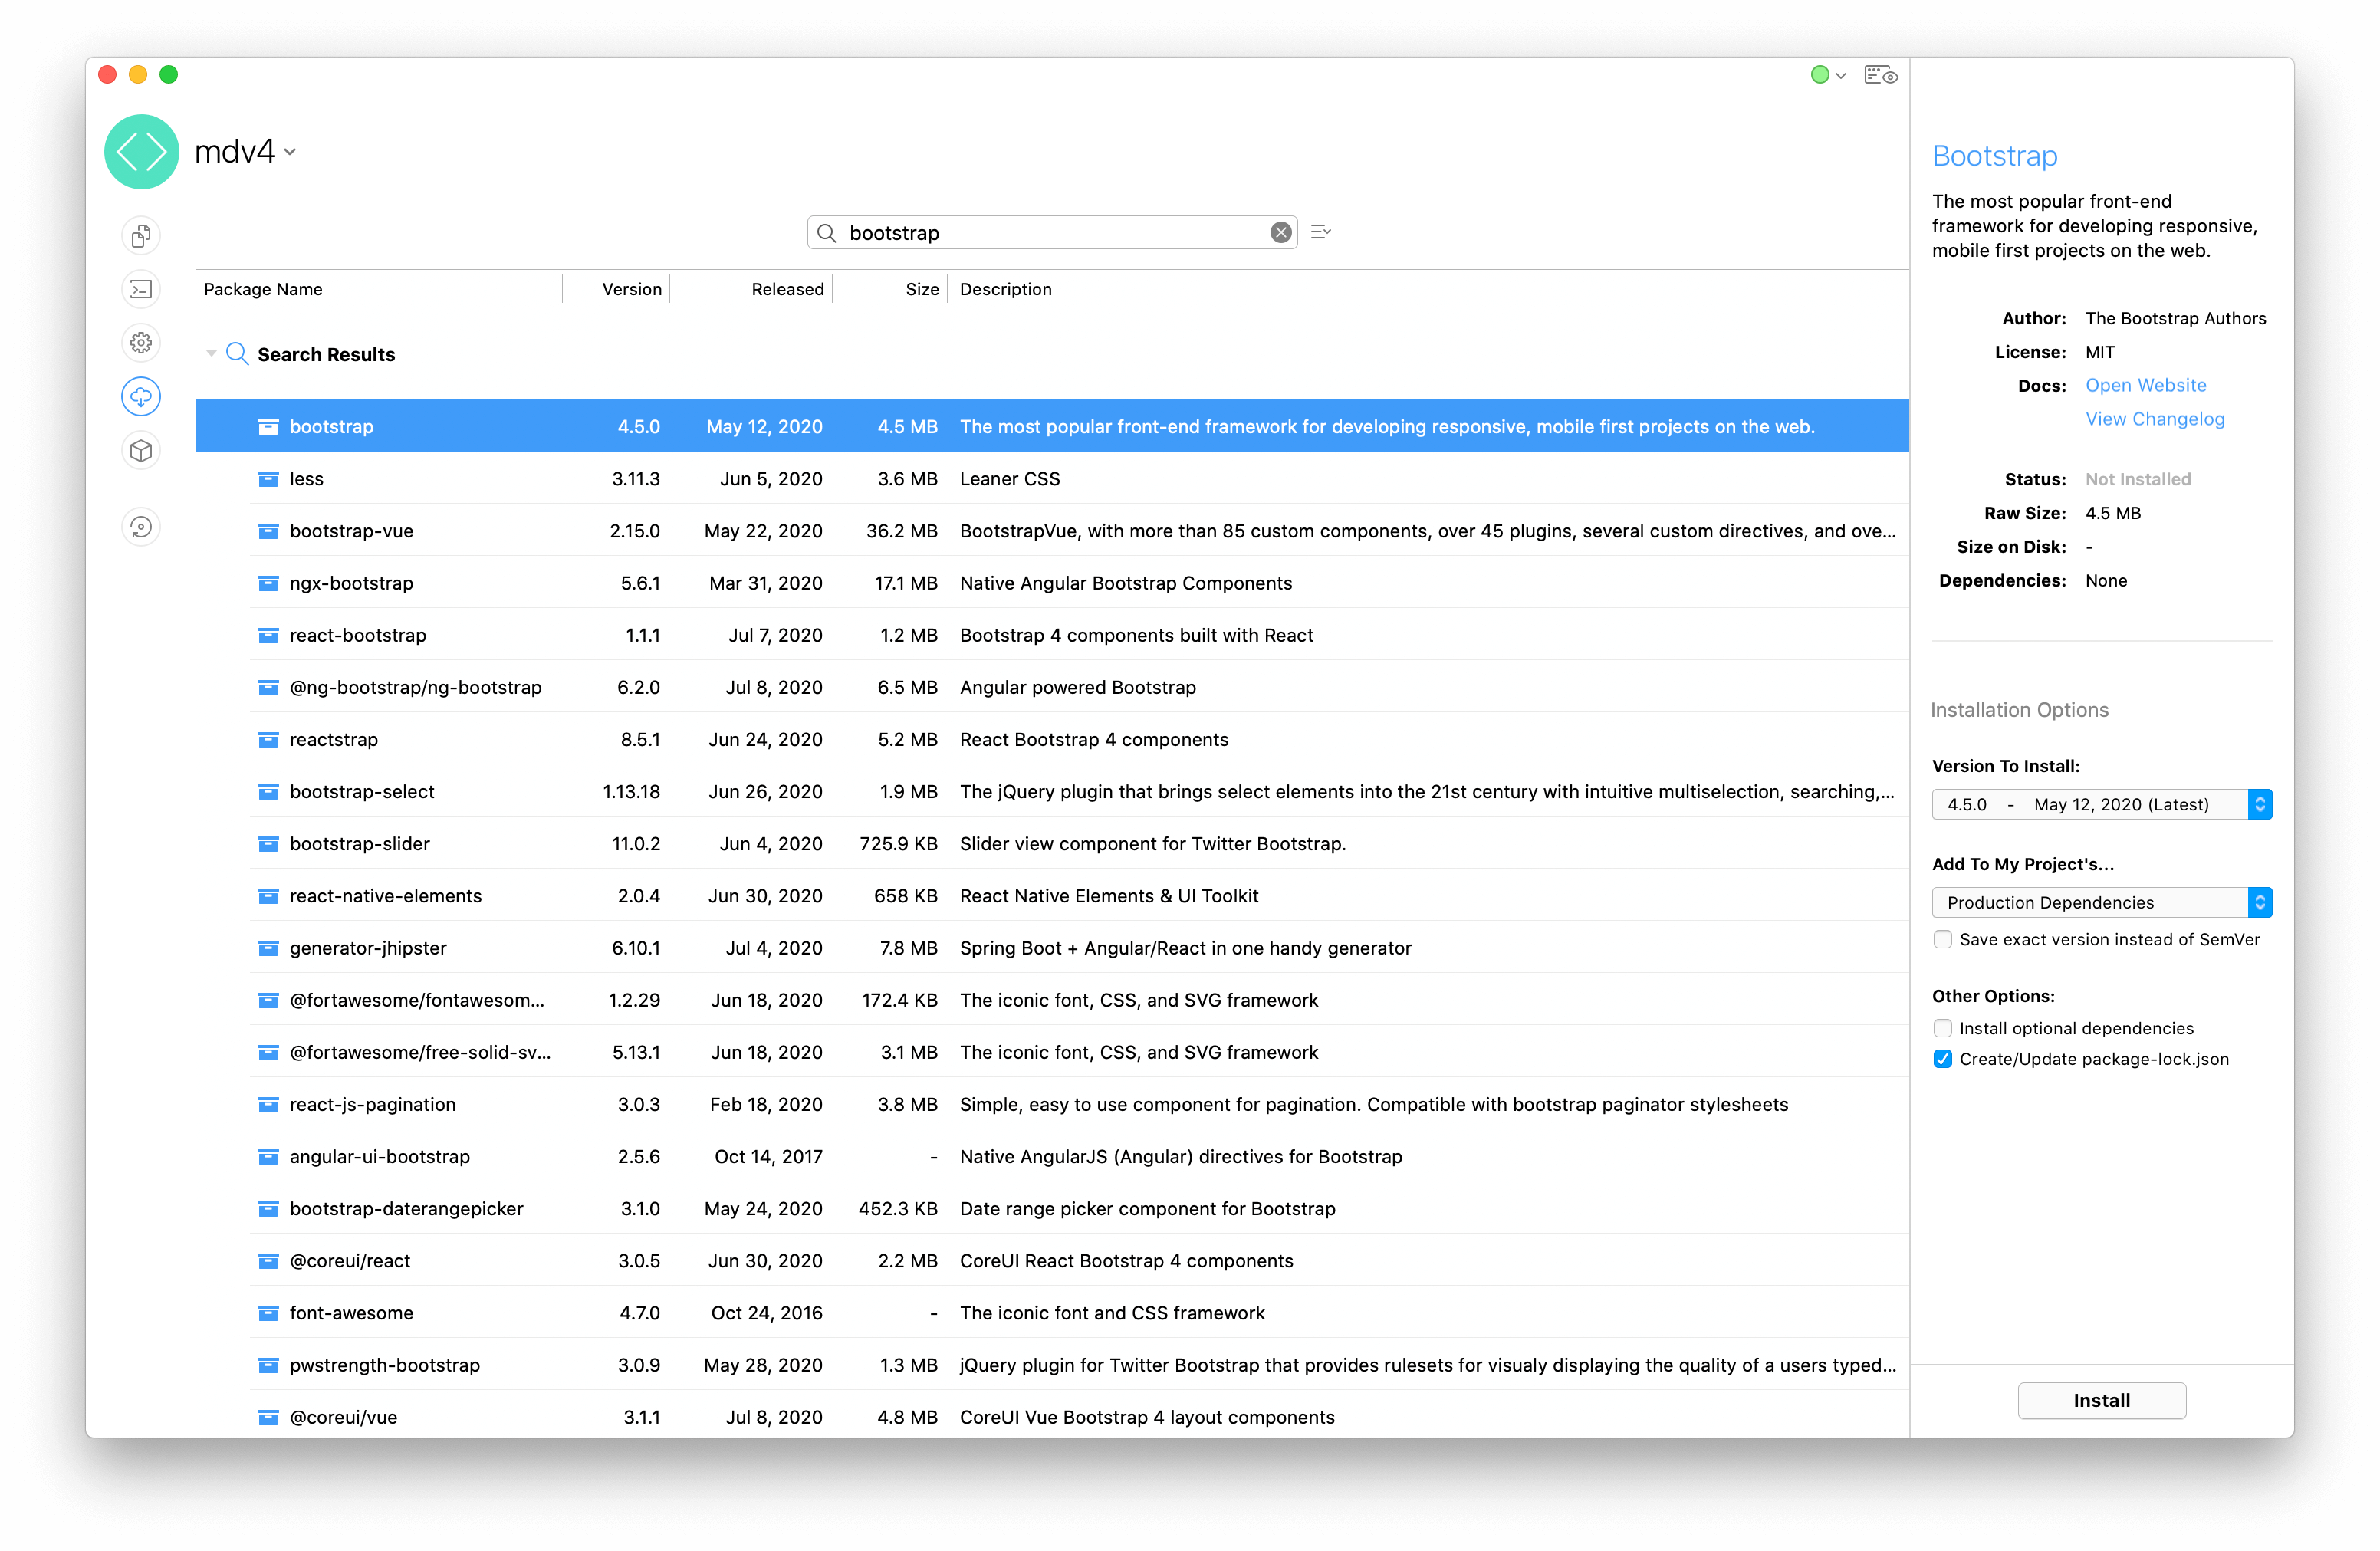Image resolution: width=2380 pixels, height=1551 pixels.
Task: Click package icon of @coreui/react row
Action: 268,1261
